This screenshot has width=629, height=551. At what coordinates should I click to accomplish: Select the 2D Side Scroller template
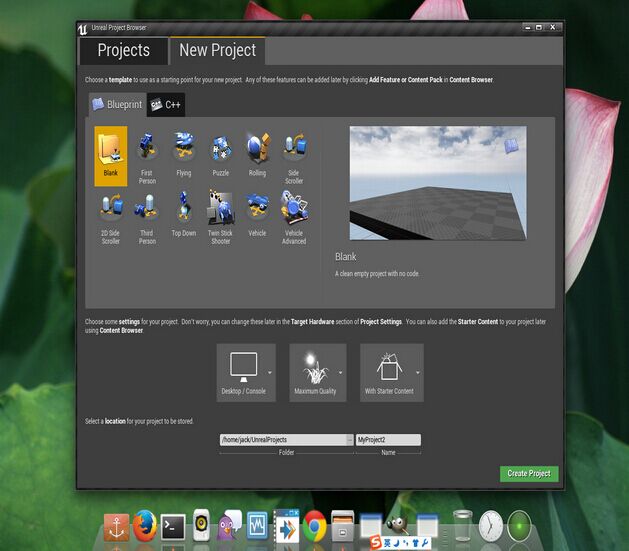coord(111,217)
